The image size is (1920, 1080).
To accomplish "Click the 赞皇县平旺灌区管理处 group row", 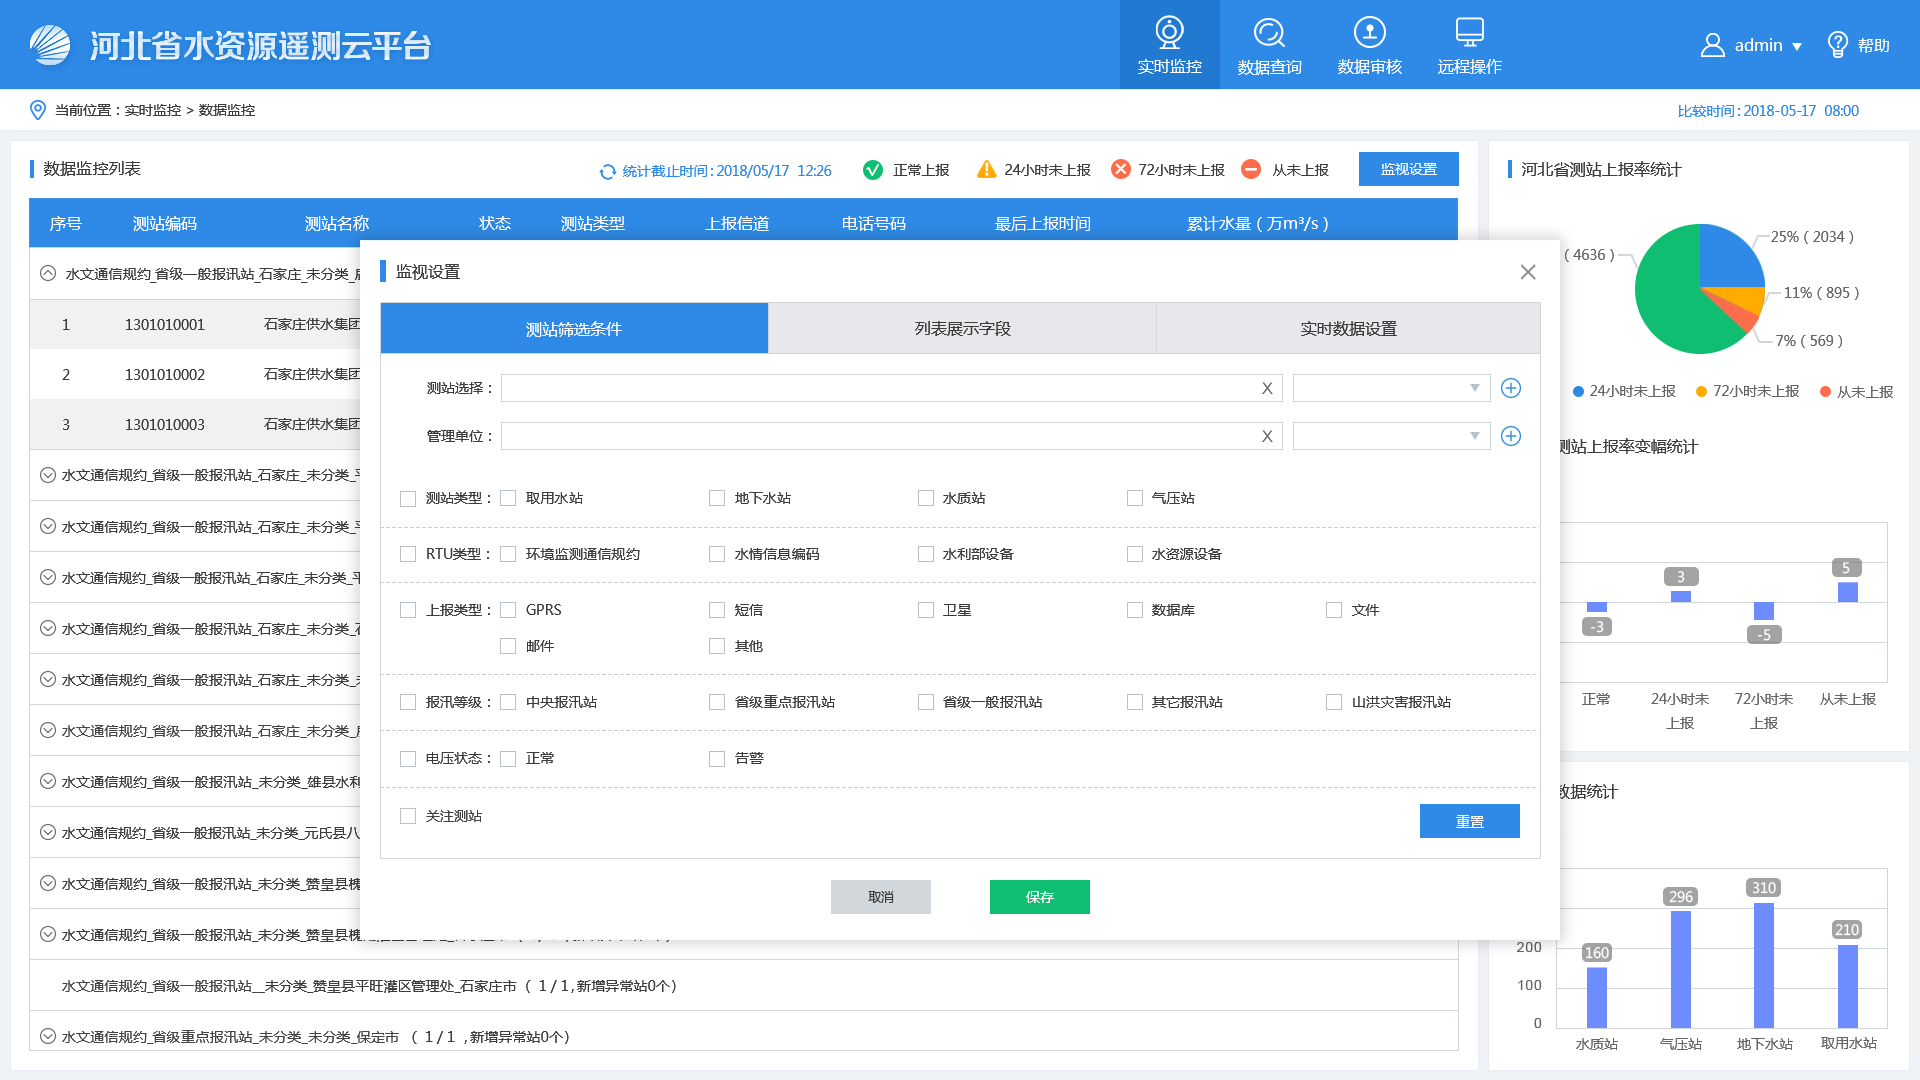I will tap(743, 986).
